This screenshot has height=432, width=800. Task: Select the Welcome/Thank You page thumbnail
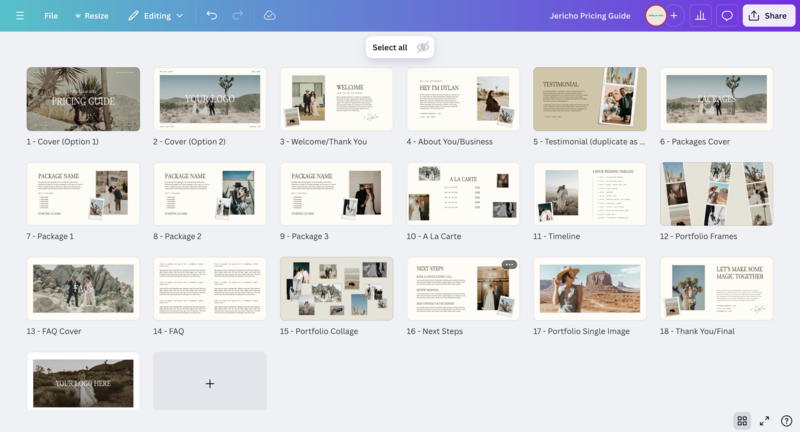[x=336, y=99]
